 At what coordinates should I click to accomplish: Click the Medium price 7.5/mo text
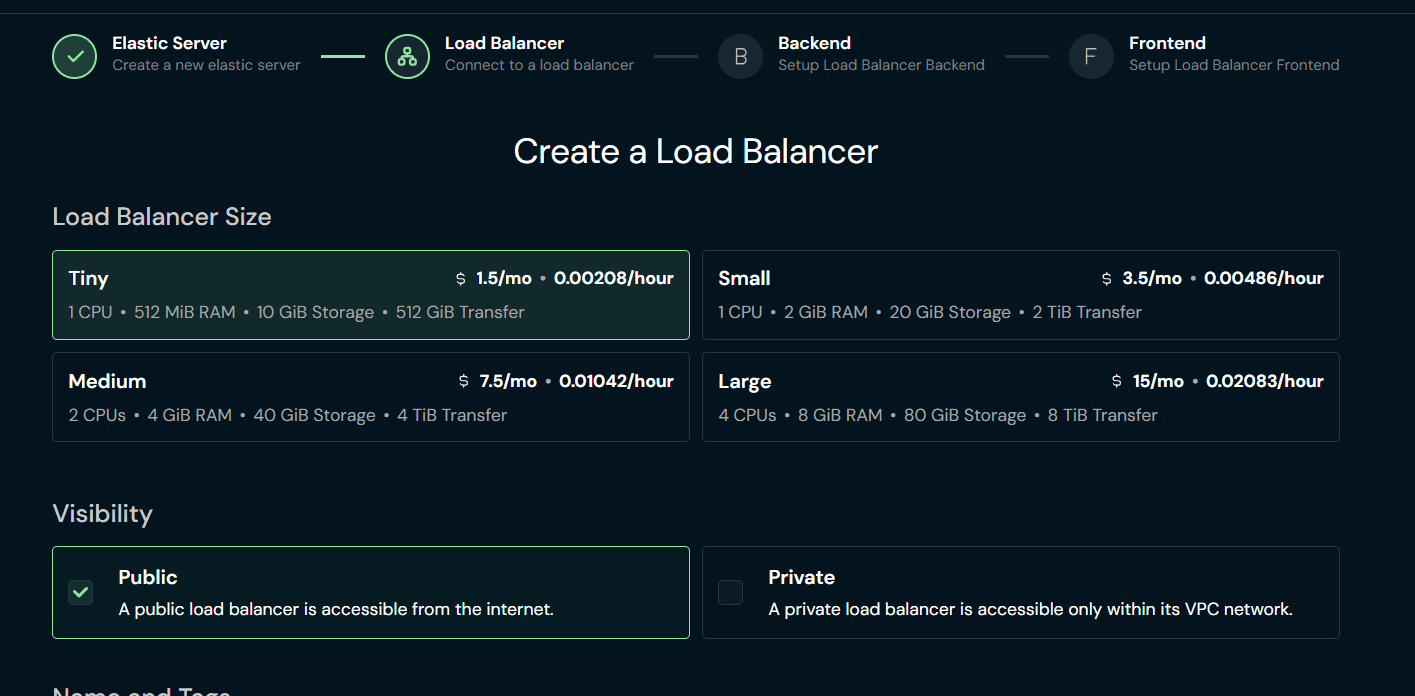508,381
